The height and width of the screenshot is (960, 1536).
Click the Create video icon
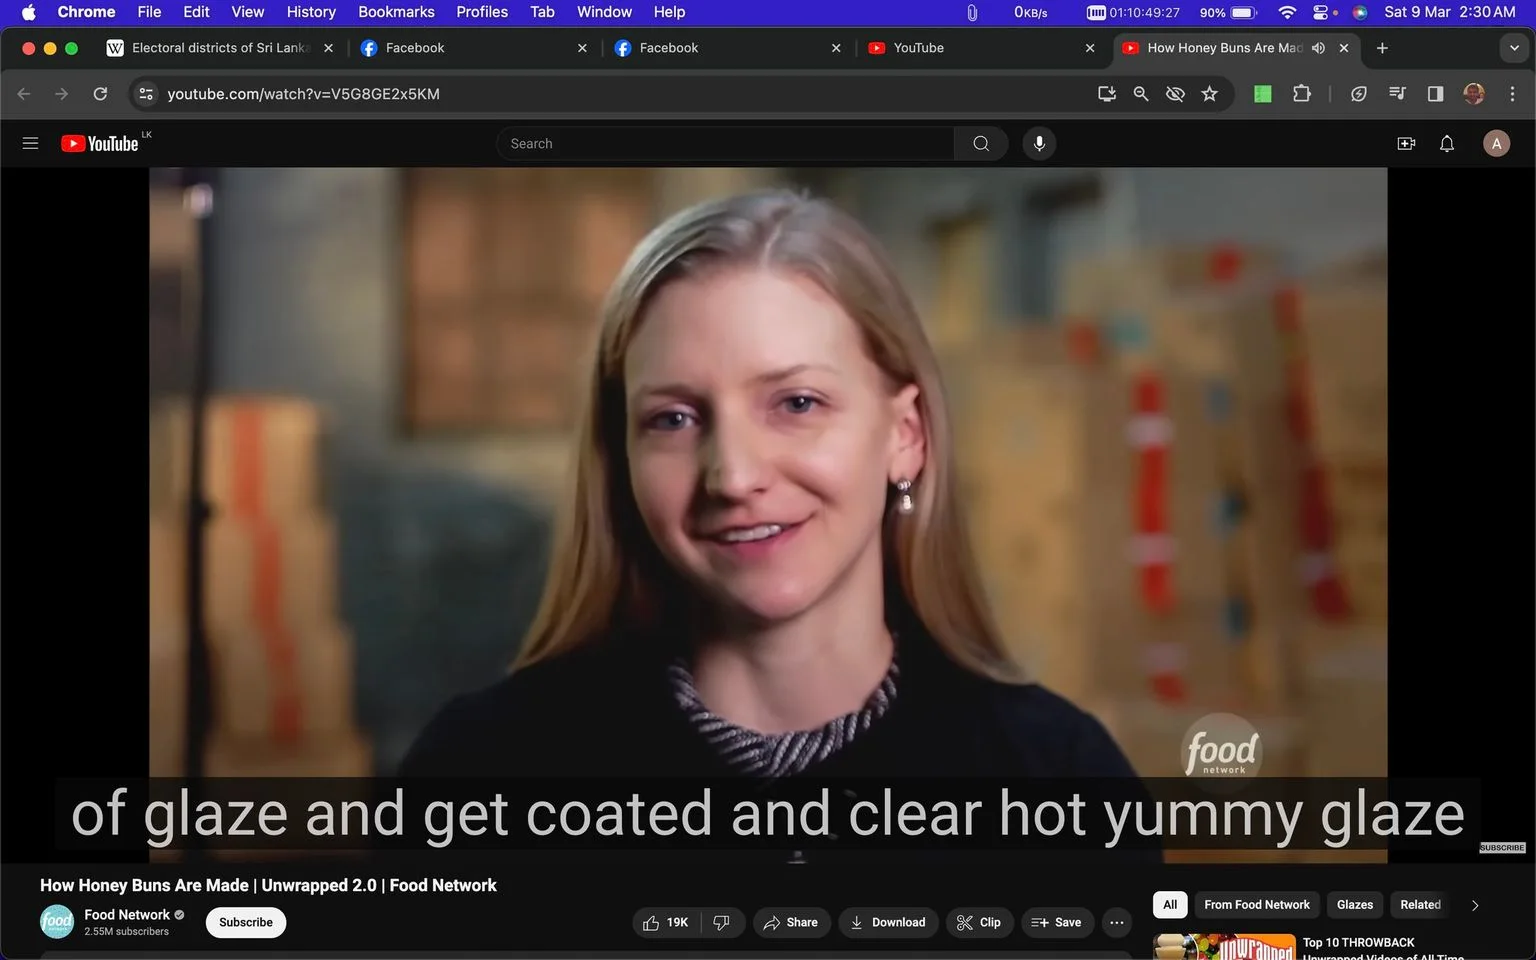click(x=1406, y=143)
